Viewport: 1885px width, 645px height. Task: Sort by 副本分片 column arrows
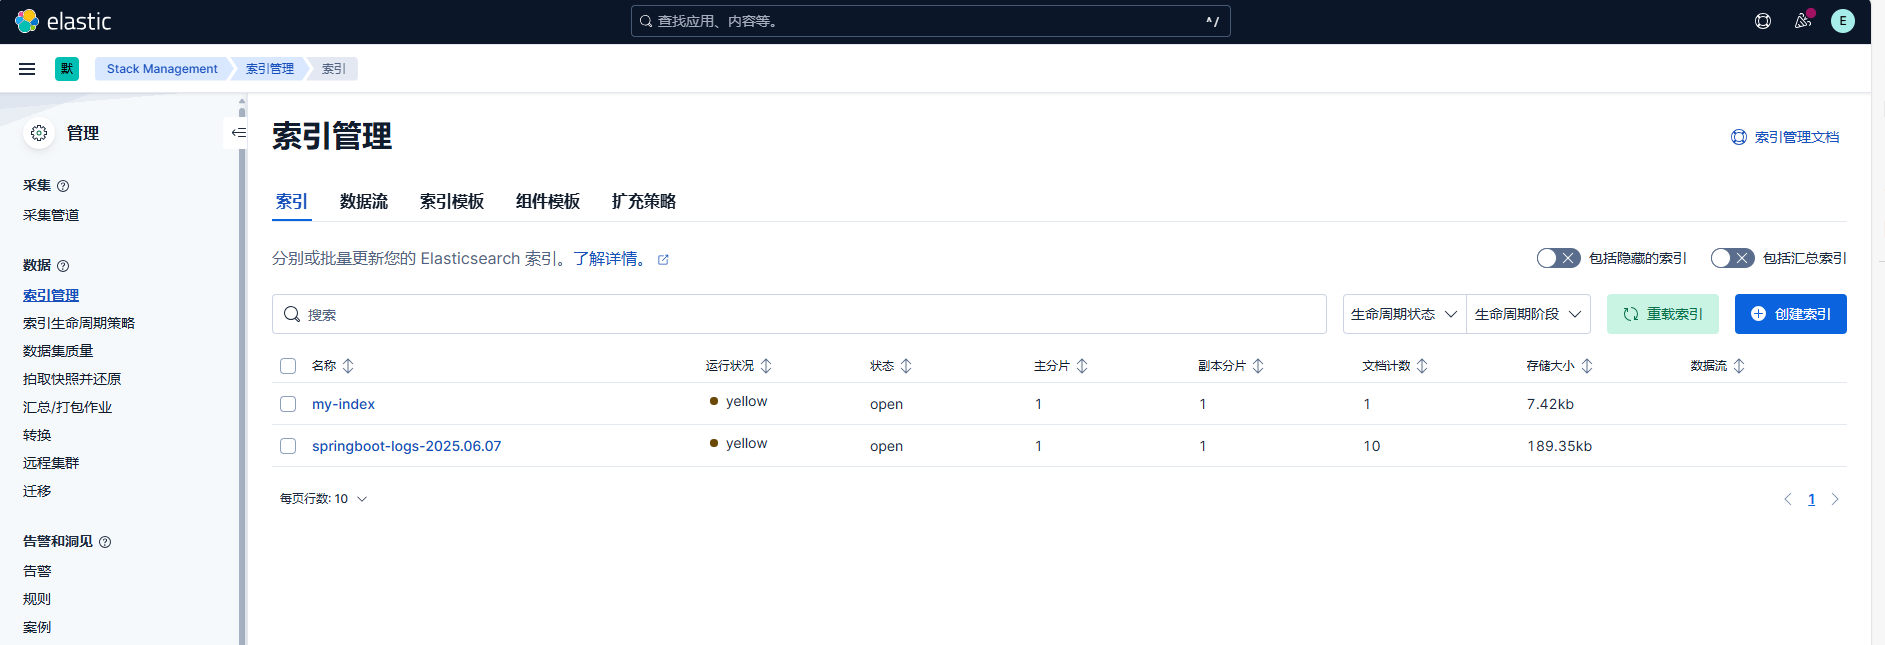1258,366
